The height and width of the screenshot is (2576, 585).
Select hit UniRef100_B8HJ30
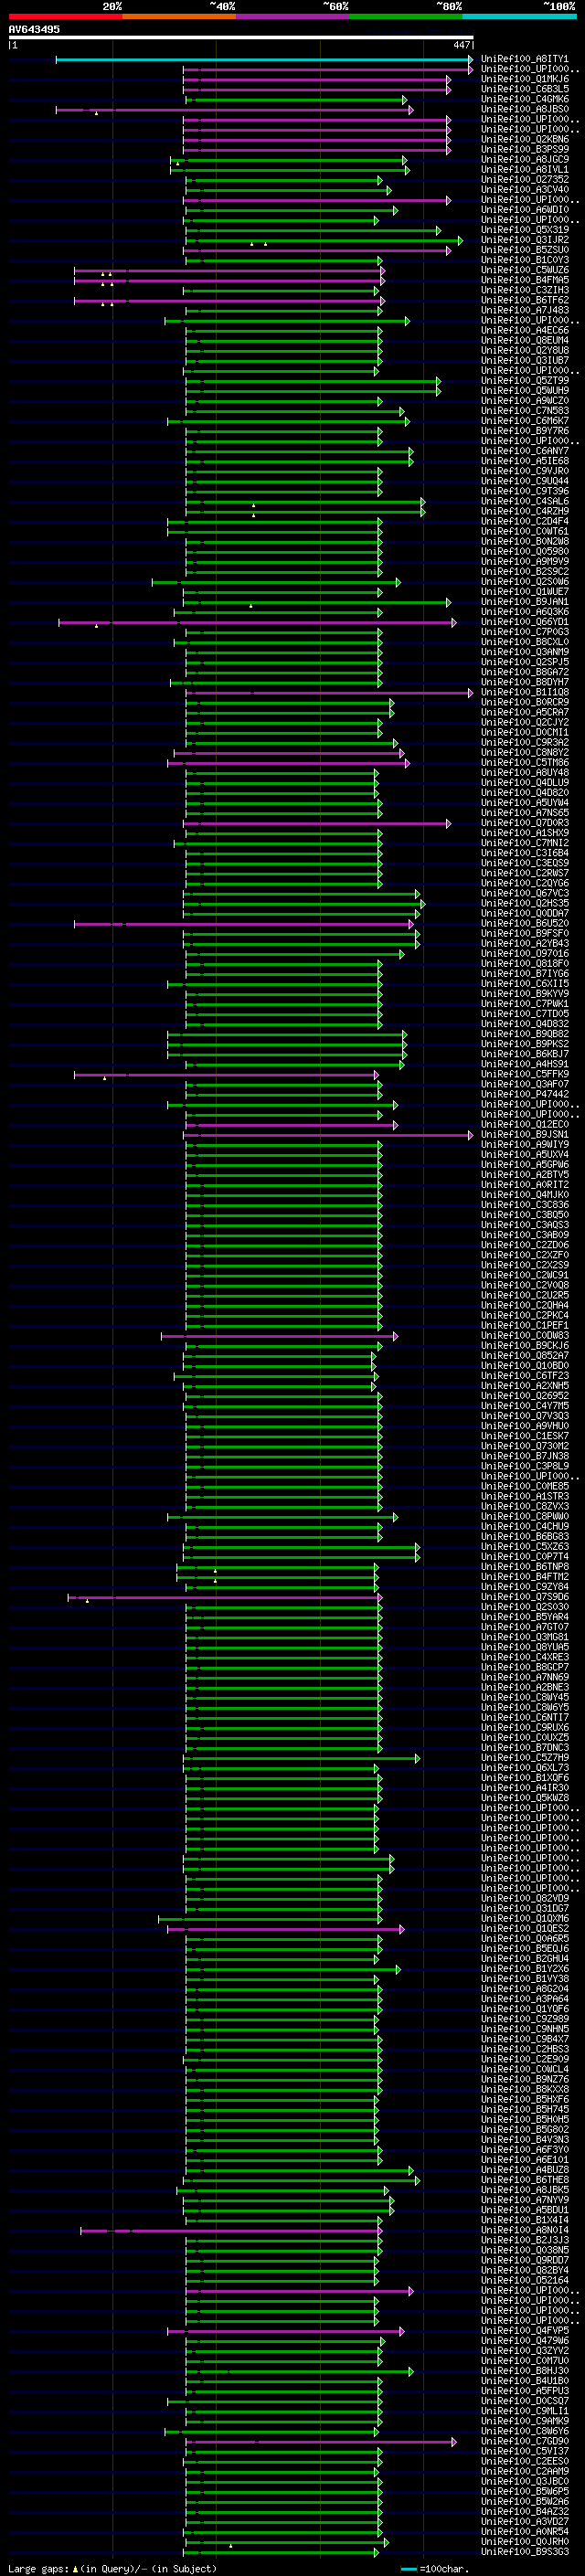(525, 2371)
